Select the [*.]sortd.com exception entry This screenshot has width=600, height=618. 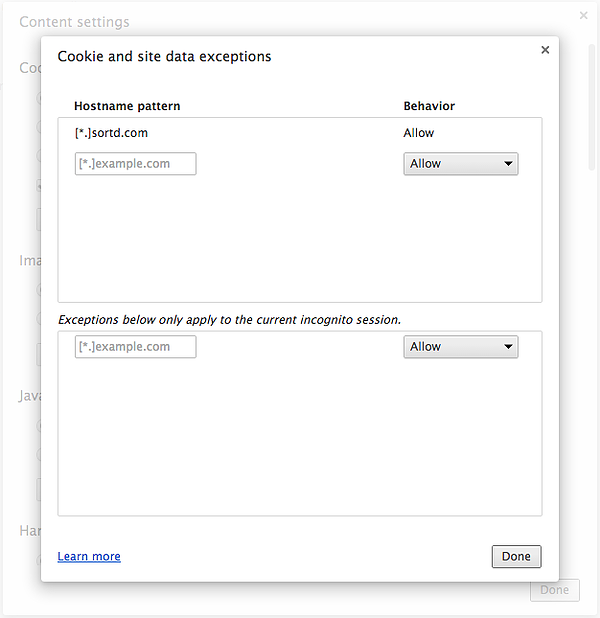112,133
